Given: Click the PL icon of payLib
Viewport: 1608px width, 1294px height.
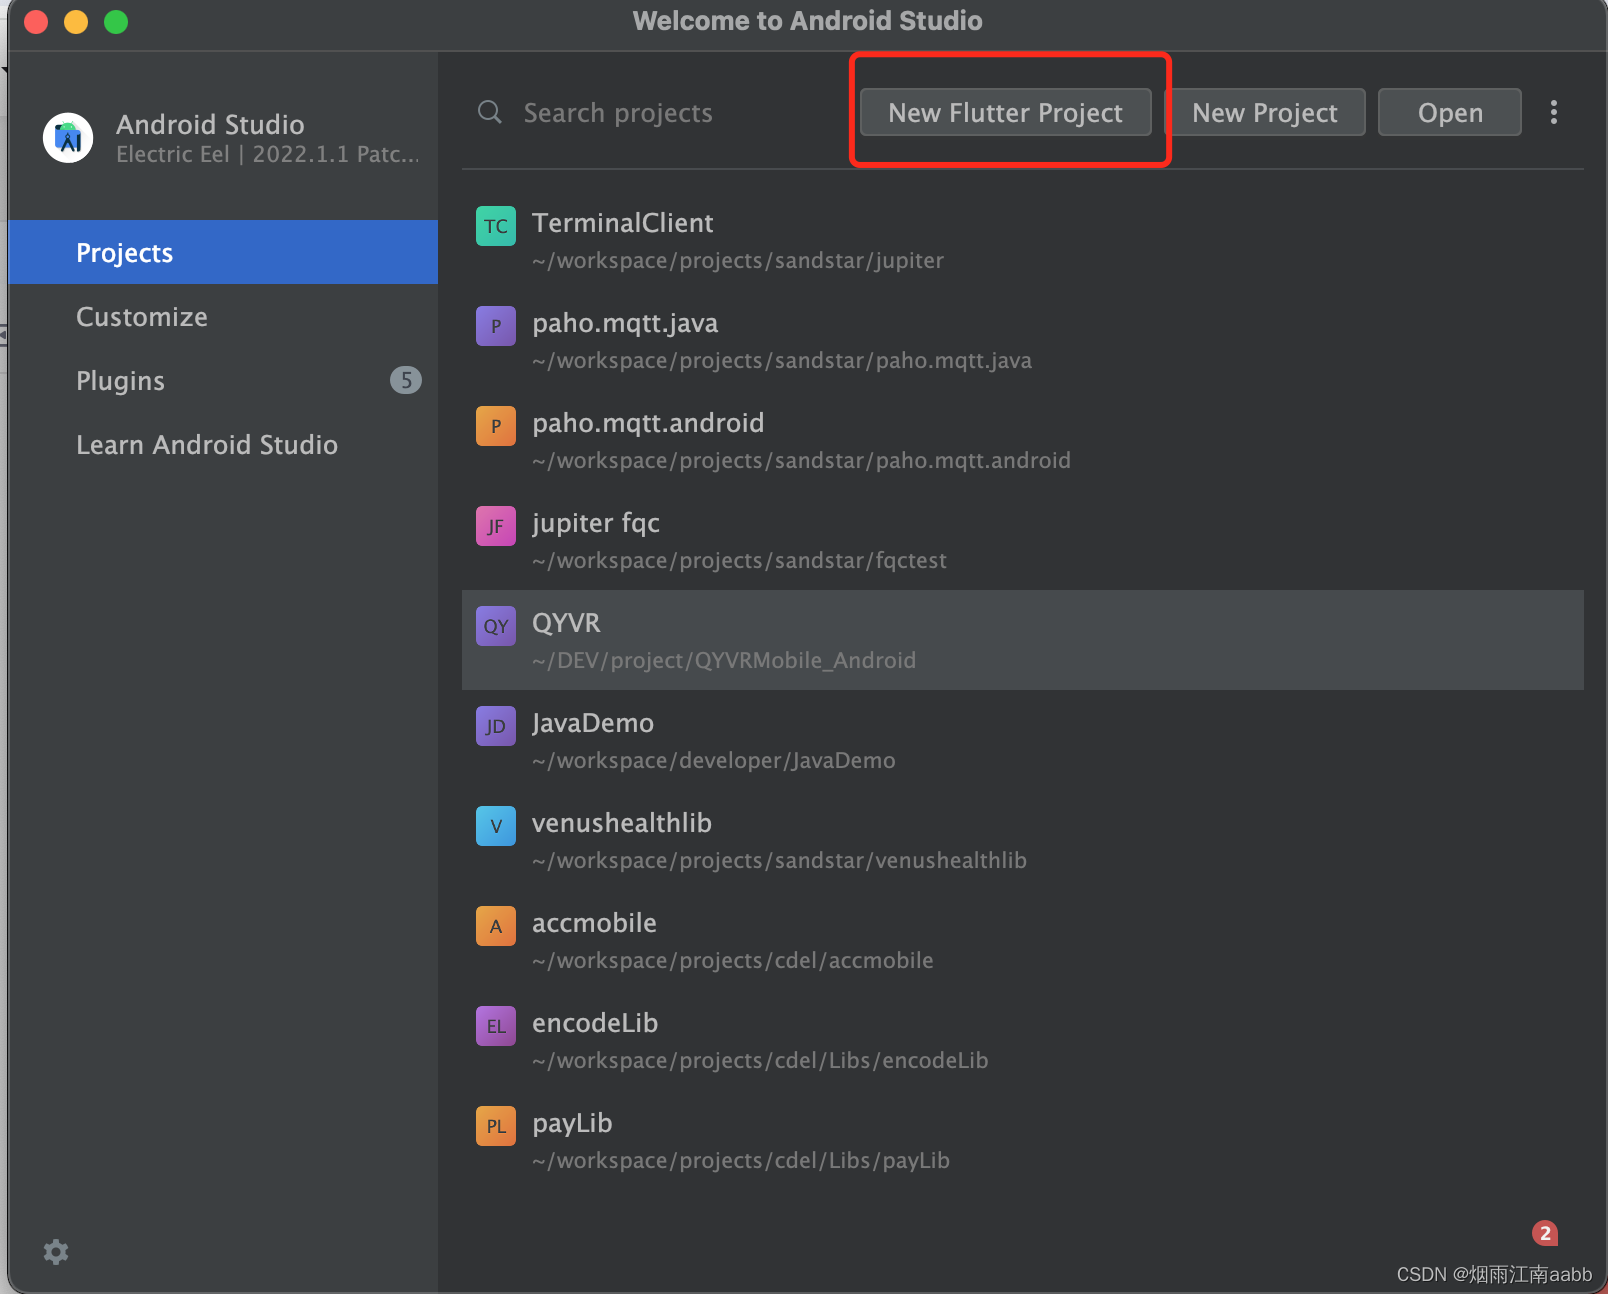Looking at the screenshot, I should pos(496,1126).
